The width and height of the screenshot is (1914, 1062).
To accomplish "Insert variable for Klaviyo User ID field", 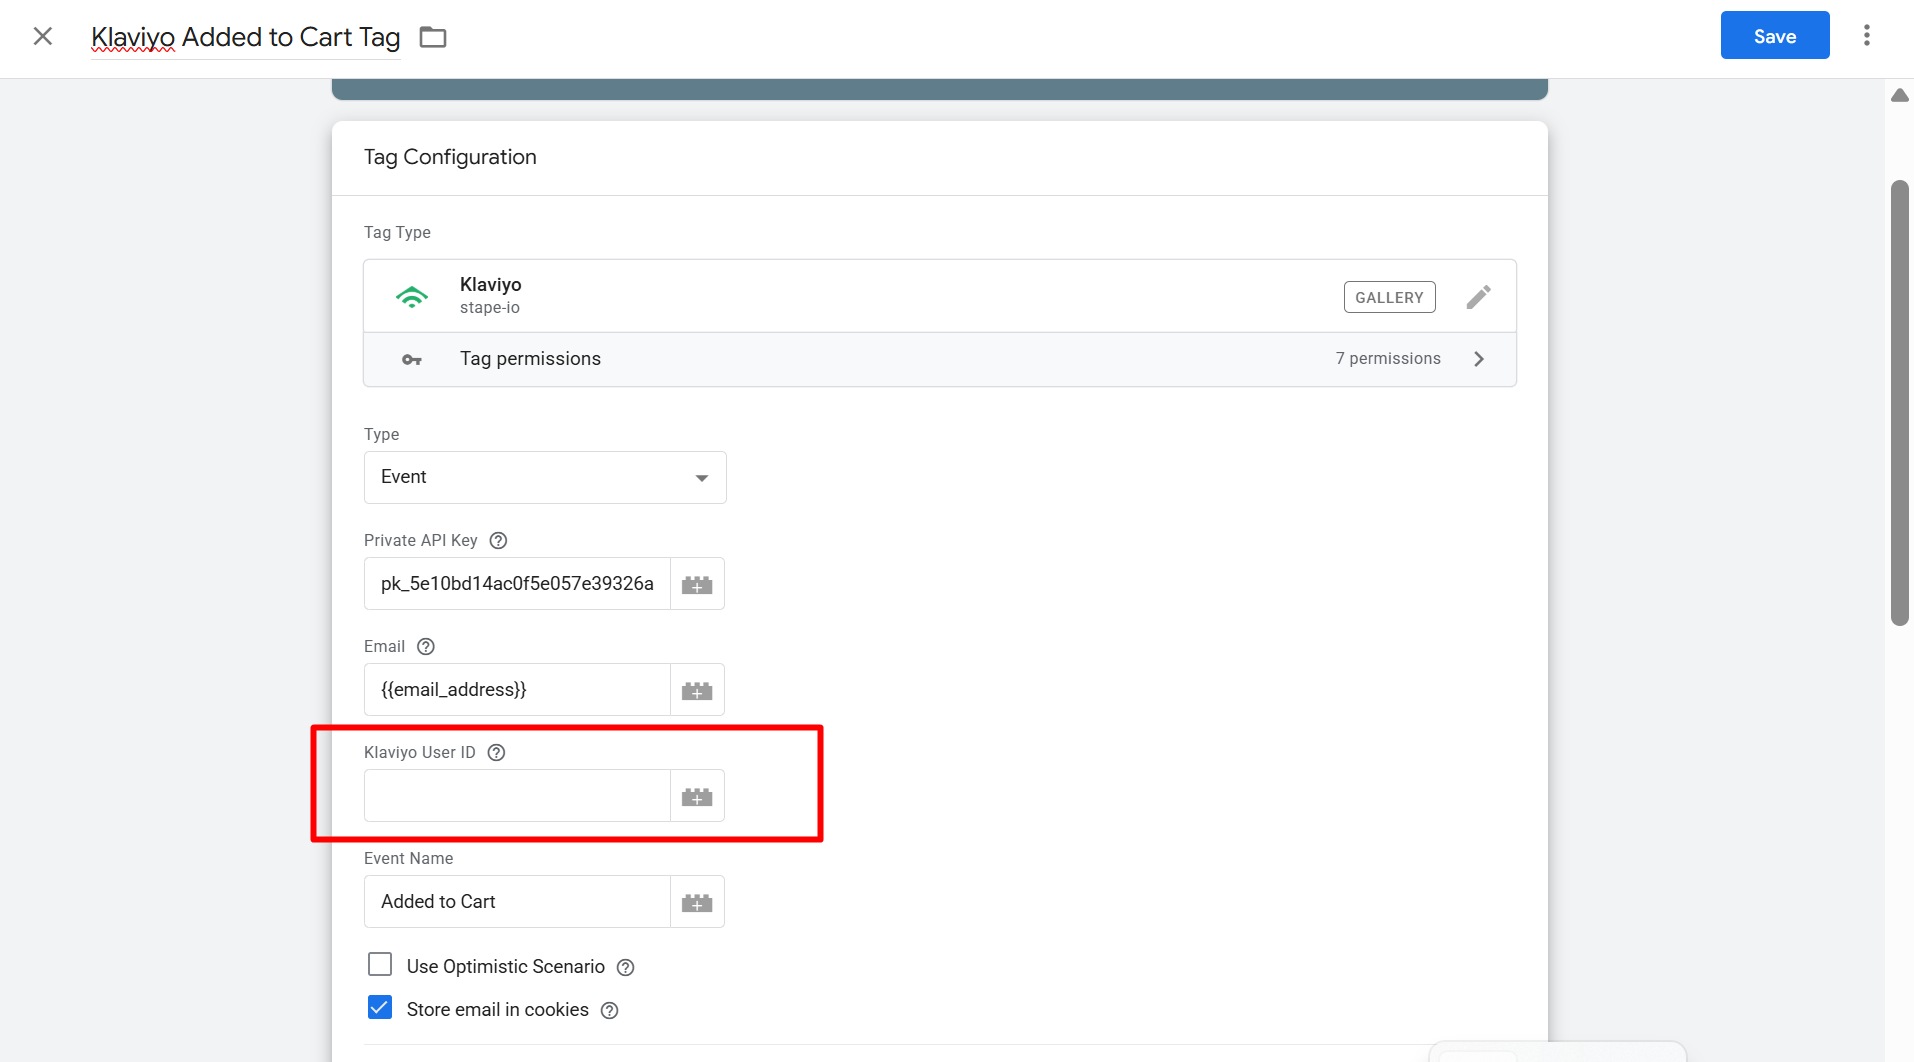I will 696,796.
